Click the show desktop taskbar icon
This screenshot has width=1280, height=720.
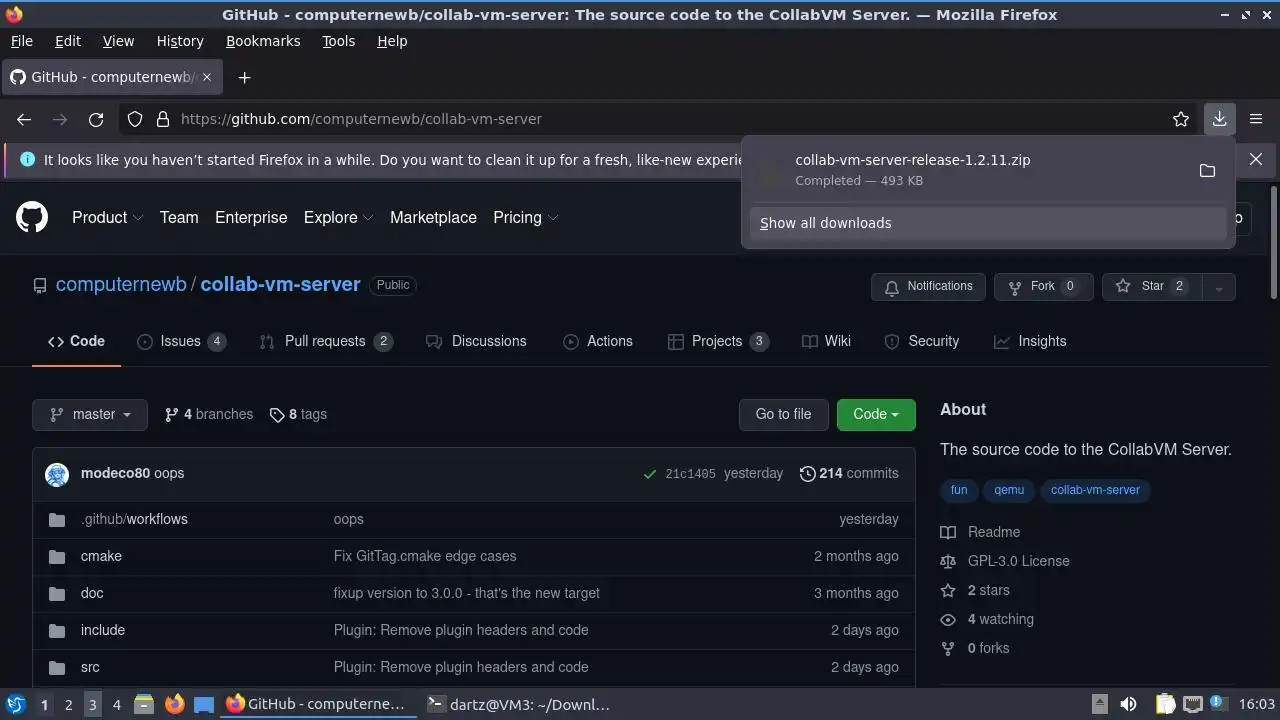[204, 704]
